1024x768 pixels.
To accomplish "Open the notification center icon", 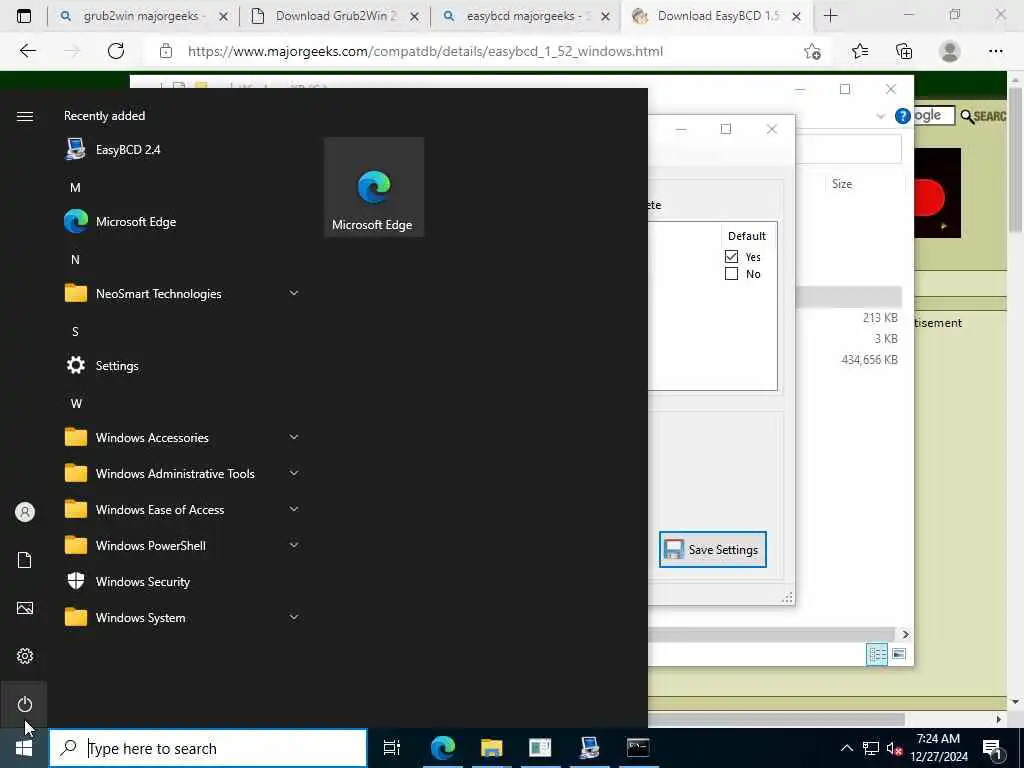I will point(993,749).
